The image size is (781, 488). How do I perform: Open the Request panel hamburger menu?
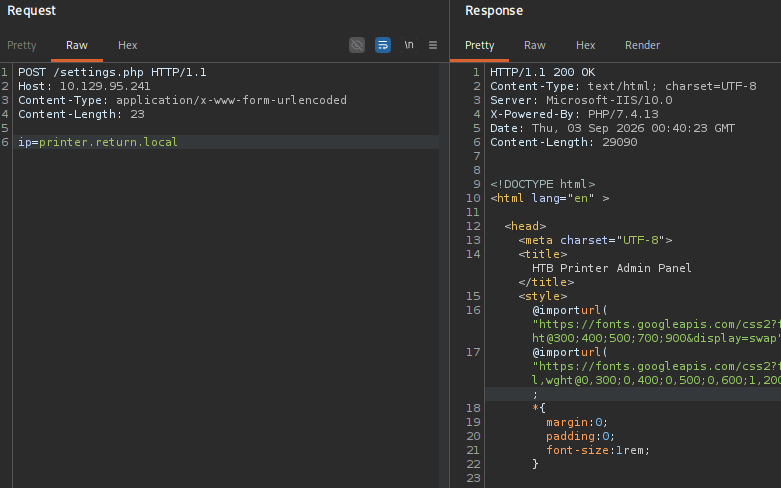[433, 45]
